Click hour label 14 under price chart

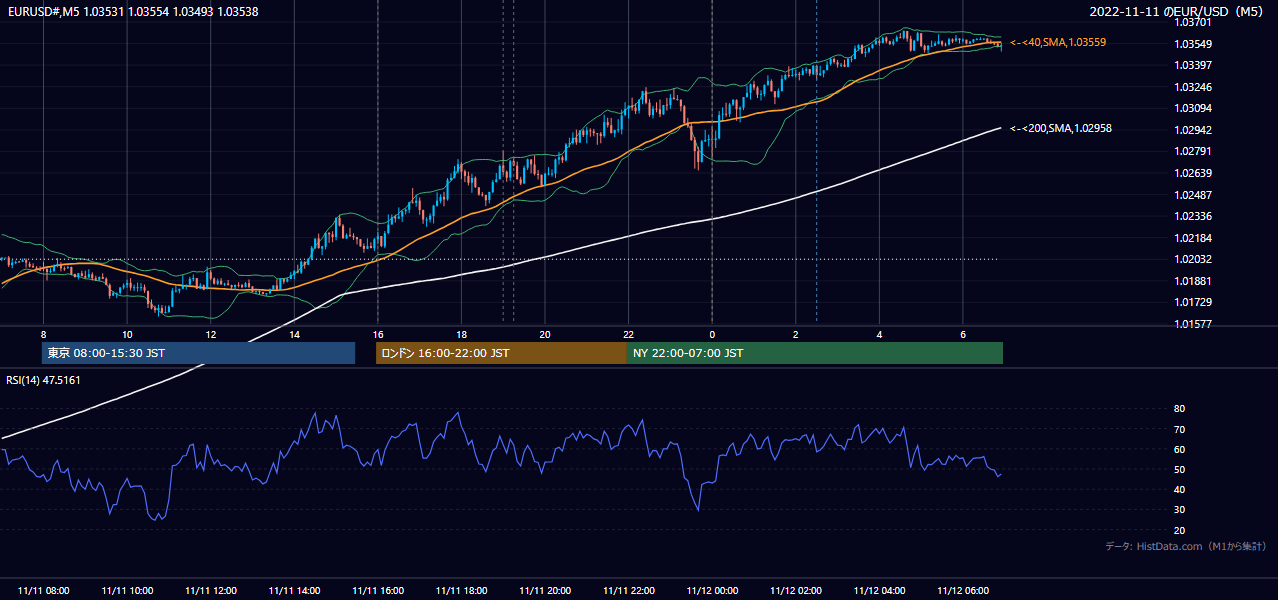(294, 334)
